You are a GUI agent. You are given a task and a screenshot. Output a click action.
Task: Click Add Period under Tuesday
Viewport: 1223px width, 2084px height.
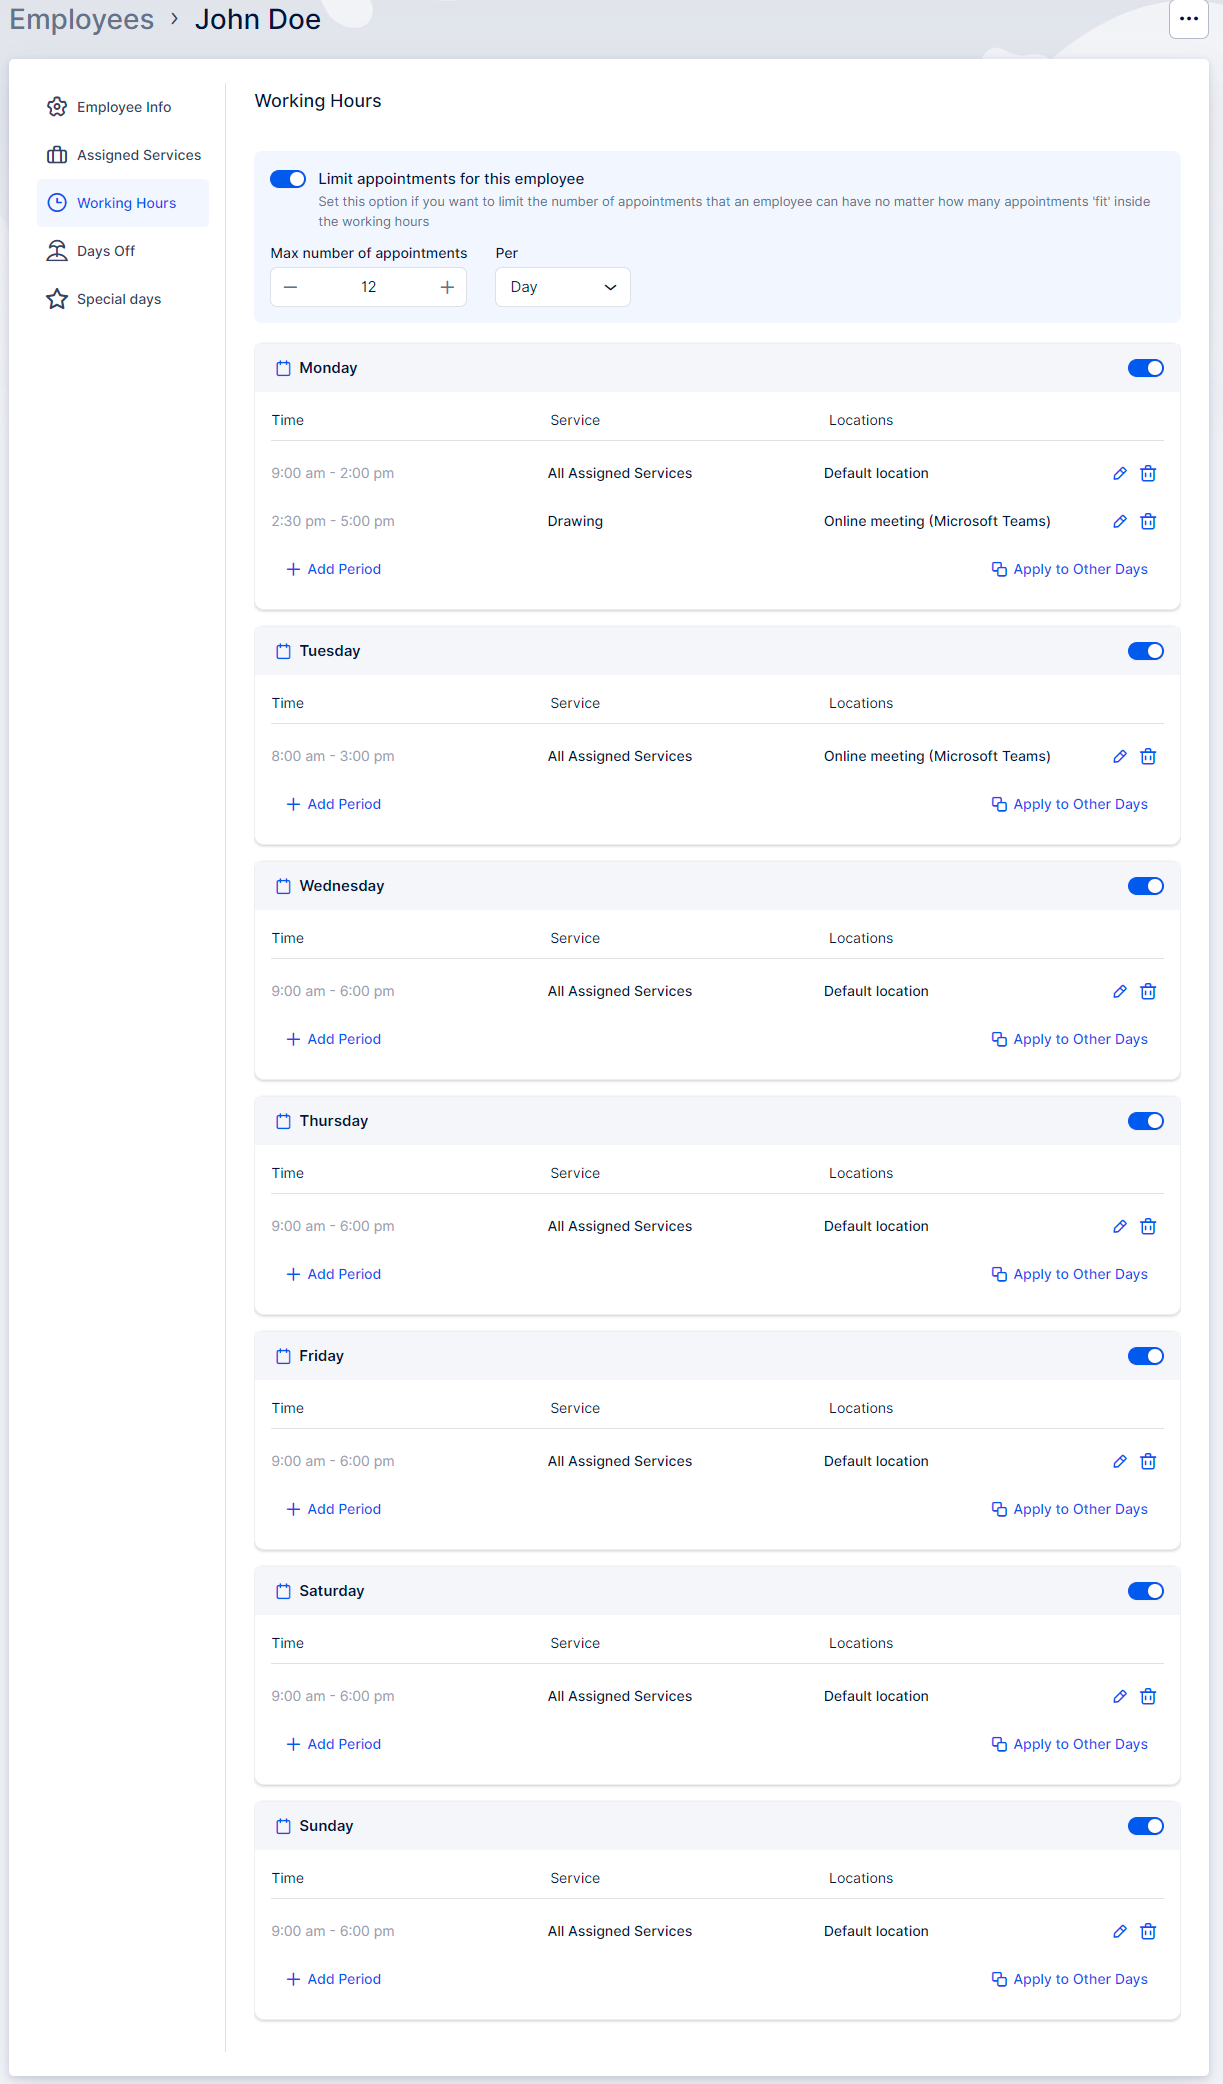pos(334,804)
